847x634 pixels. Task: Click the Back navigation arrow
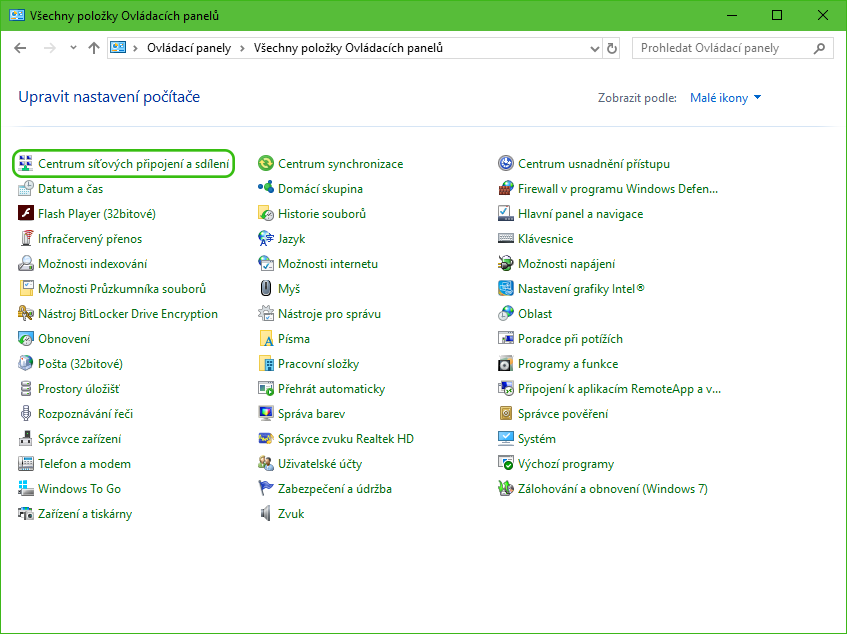point(21,48)
